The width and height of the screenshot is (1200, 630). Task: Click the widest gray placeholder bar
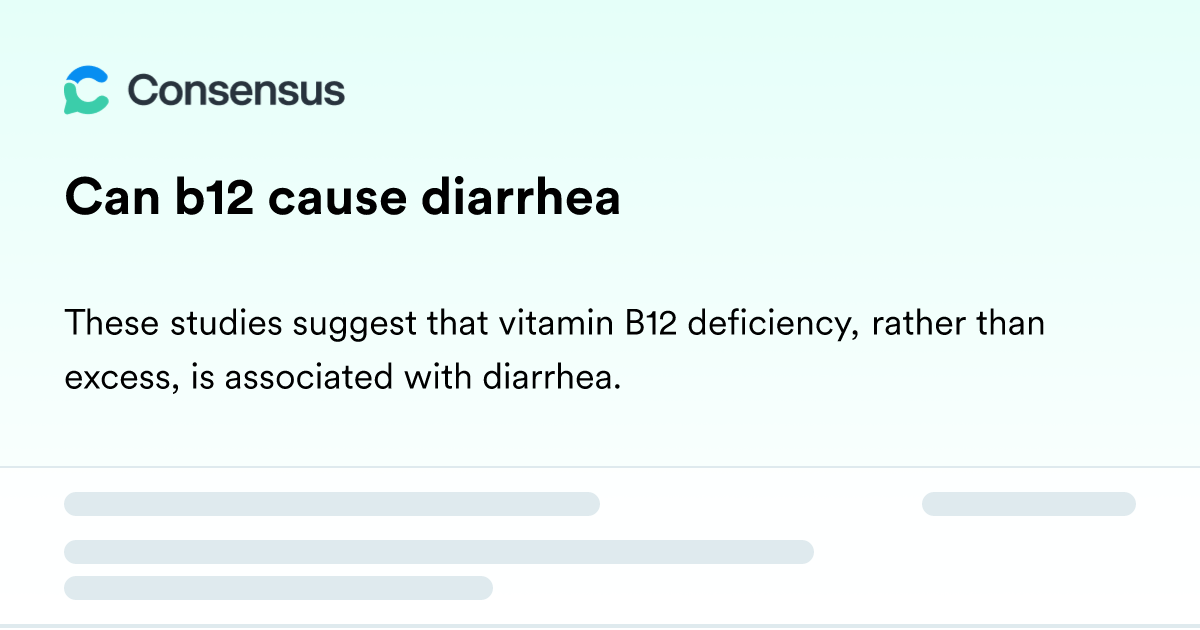439,552
